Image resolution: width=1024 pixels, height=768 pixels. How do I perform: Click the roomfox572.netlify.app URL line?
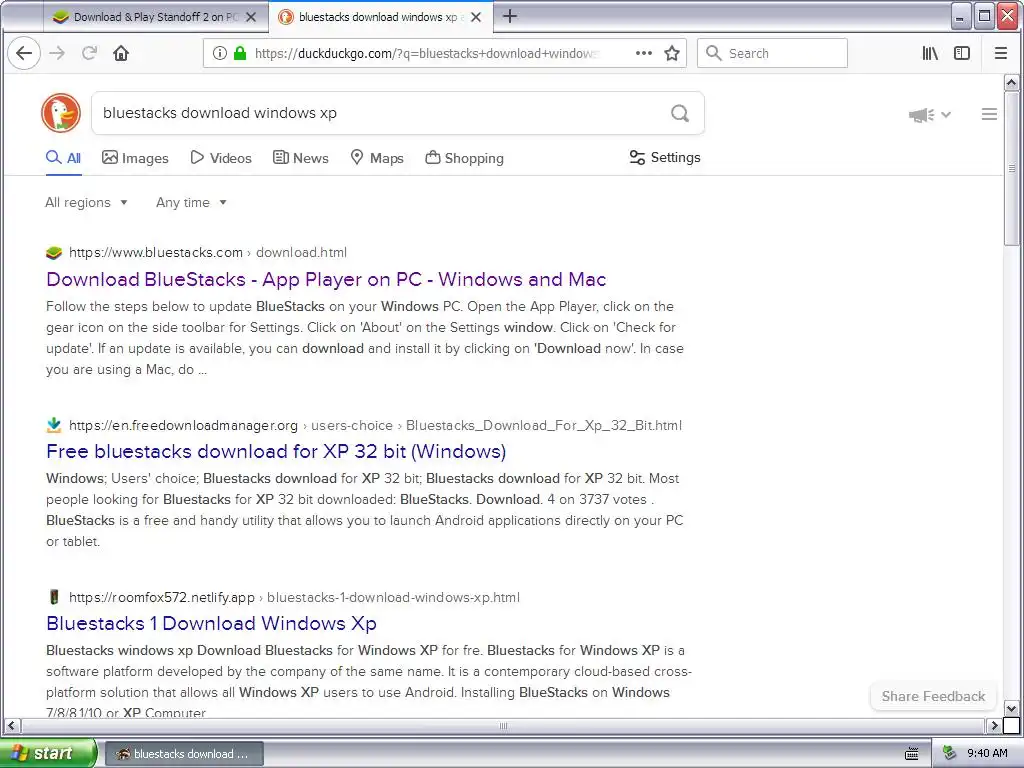pyautogui.click(x=295, y=597)
